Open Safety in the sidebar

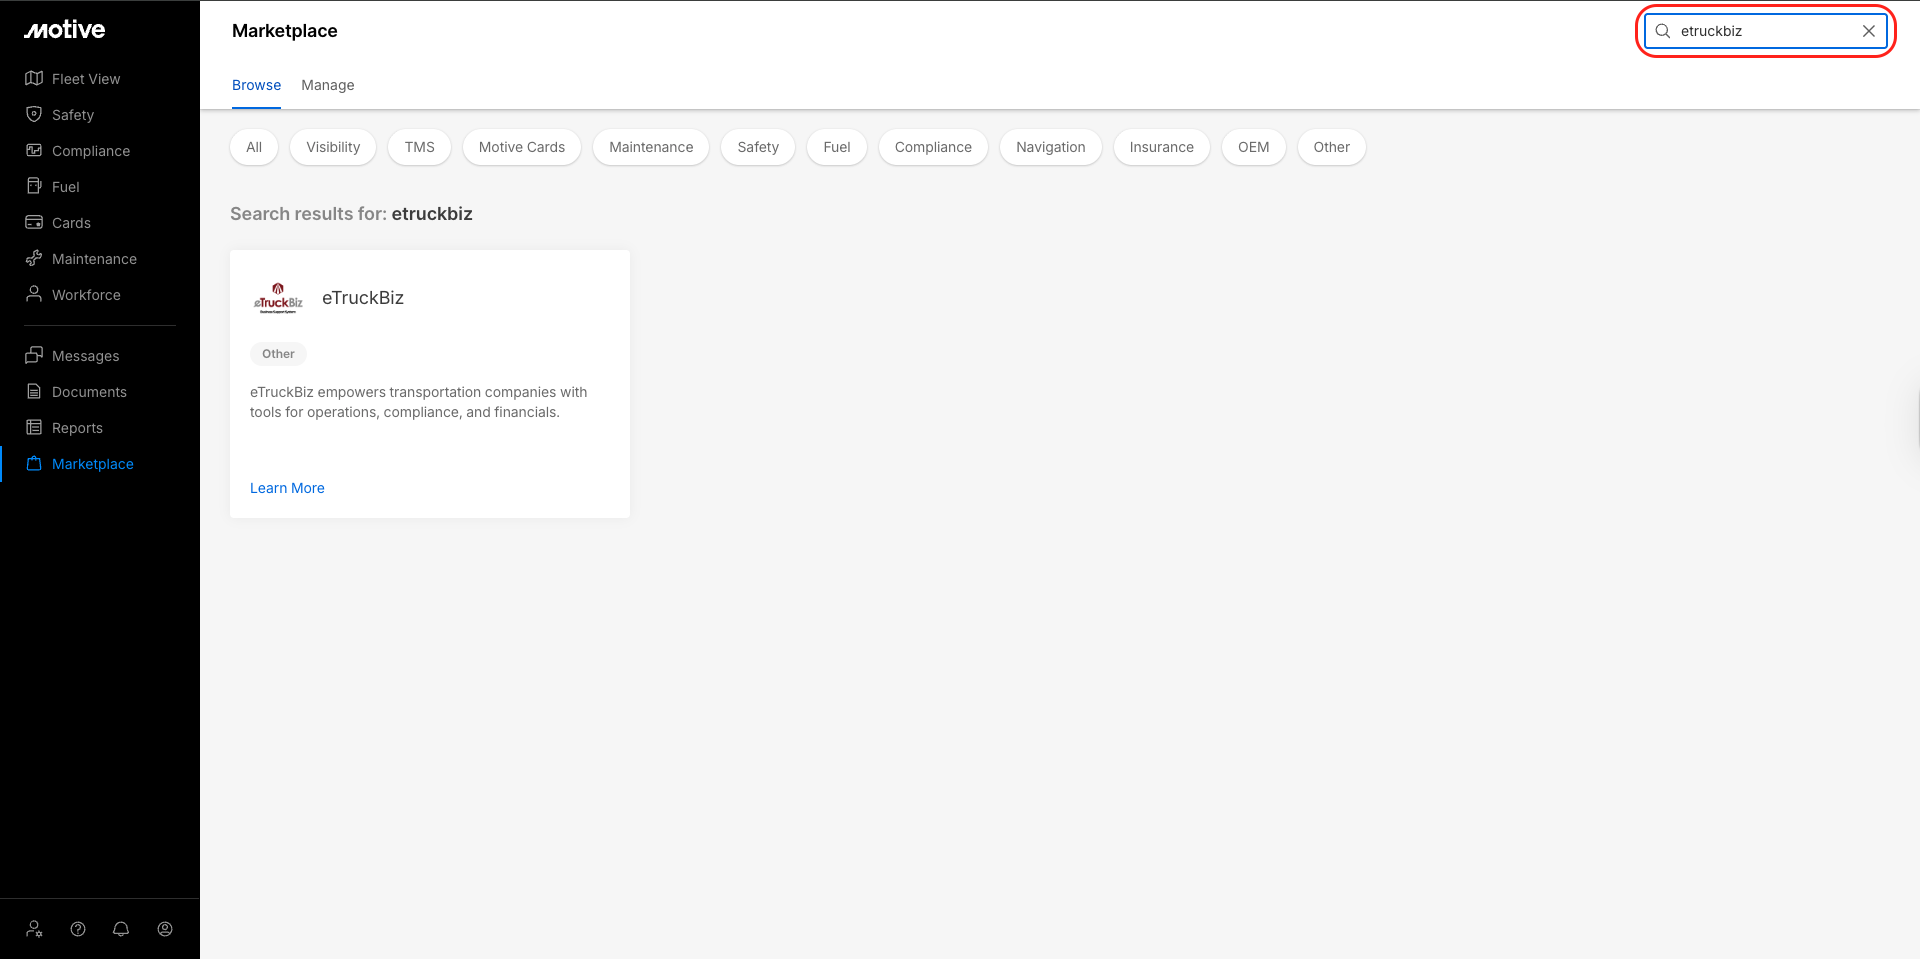coord(73,115)
